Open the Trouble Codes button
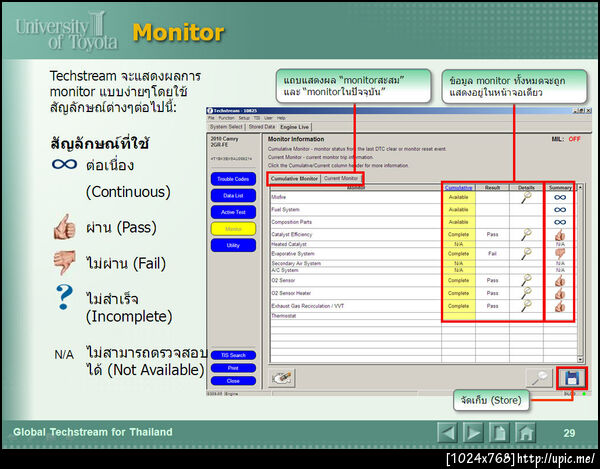The height and width of the screenshot is (469, 600). 233,179
